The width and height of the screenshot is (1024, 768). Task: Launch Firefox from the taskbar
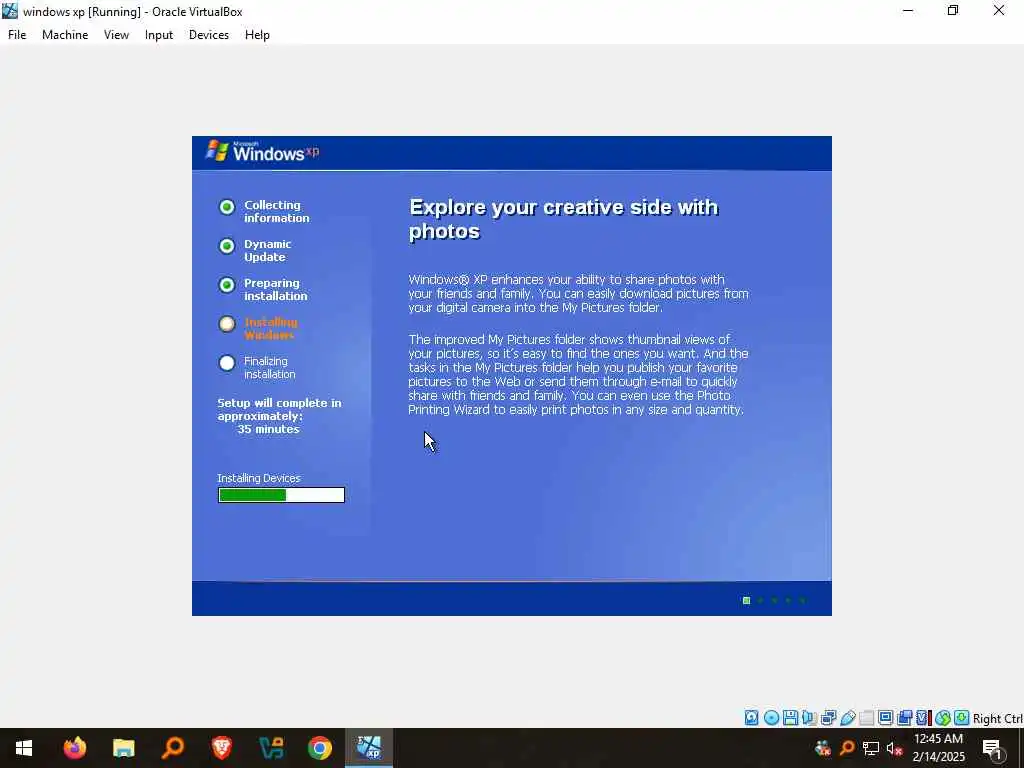click(x=74, y=748)
